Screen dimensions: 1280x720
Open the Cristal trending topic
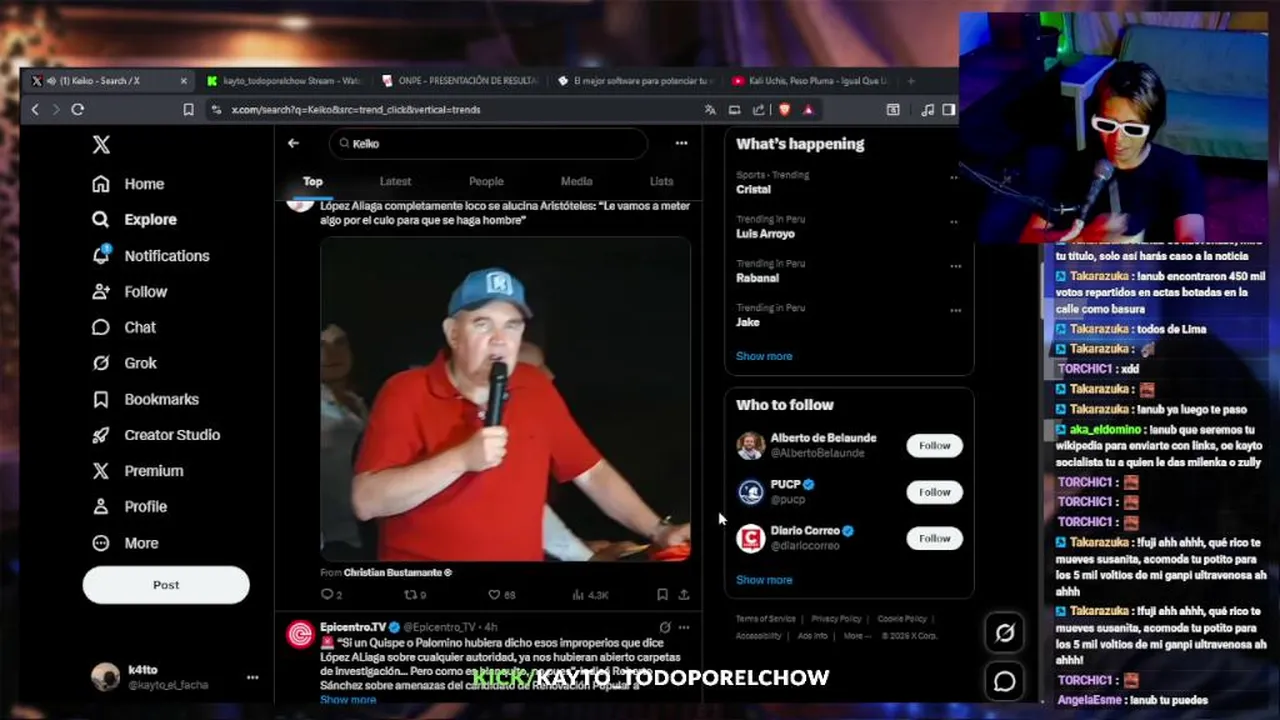tap(754, 189)
